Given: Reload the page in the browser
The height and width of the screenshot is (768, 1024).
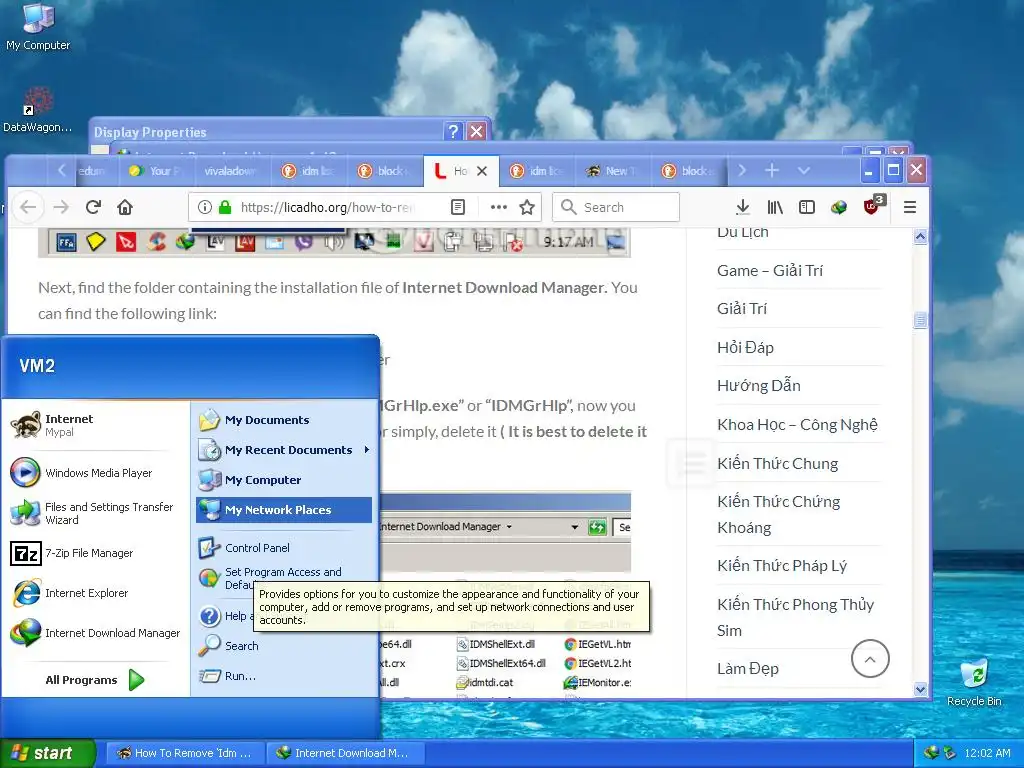Looking at the screenshot, I should tap(93, 207).
